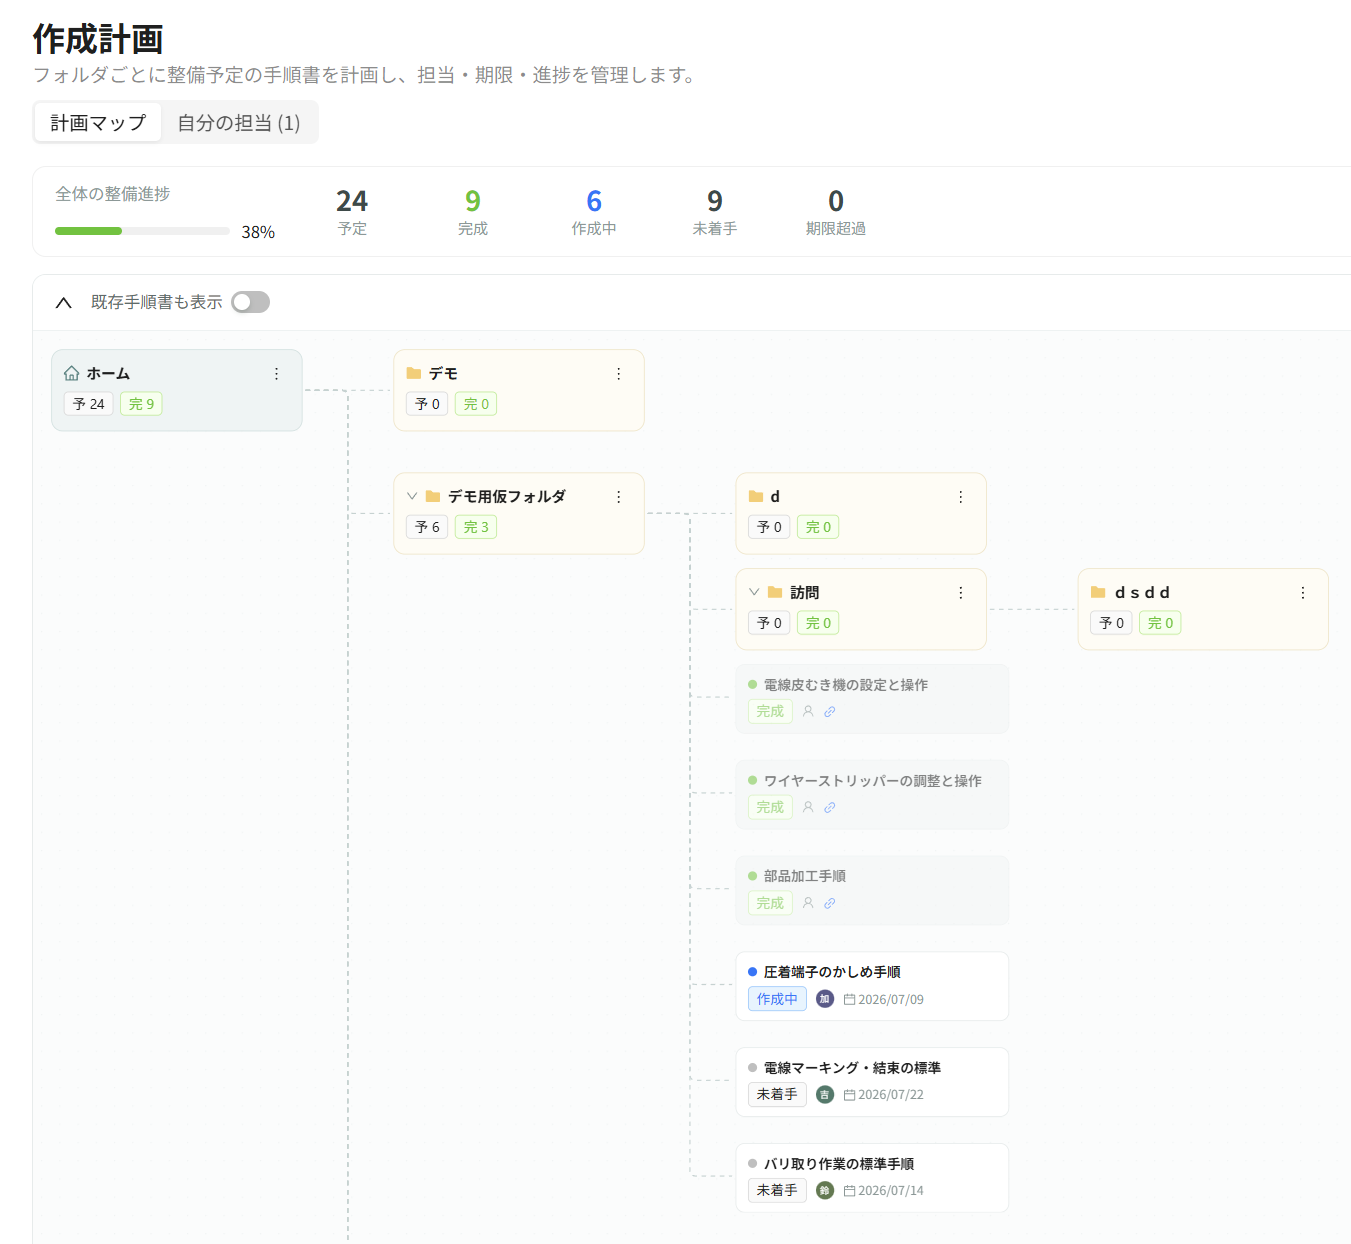Open the link icon on ワイヤーストリッパーの調整と操作
Screen dimensions: 1351x1244
click(830, 808)
